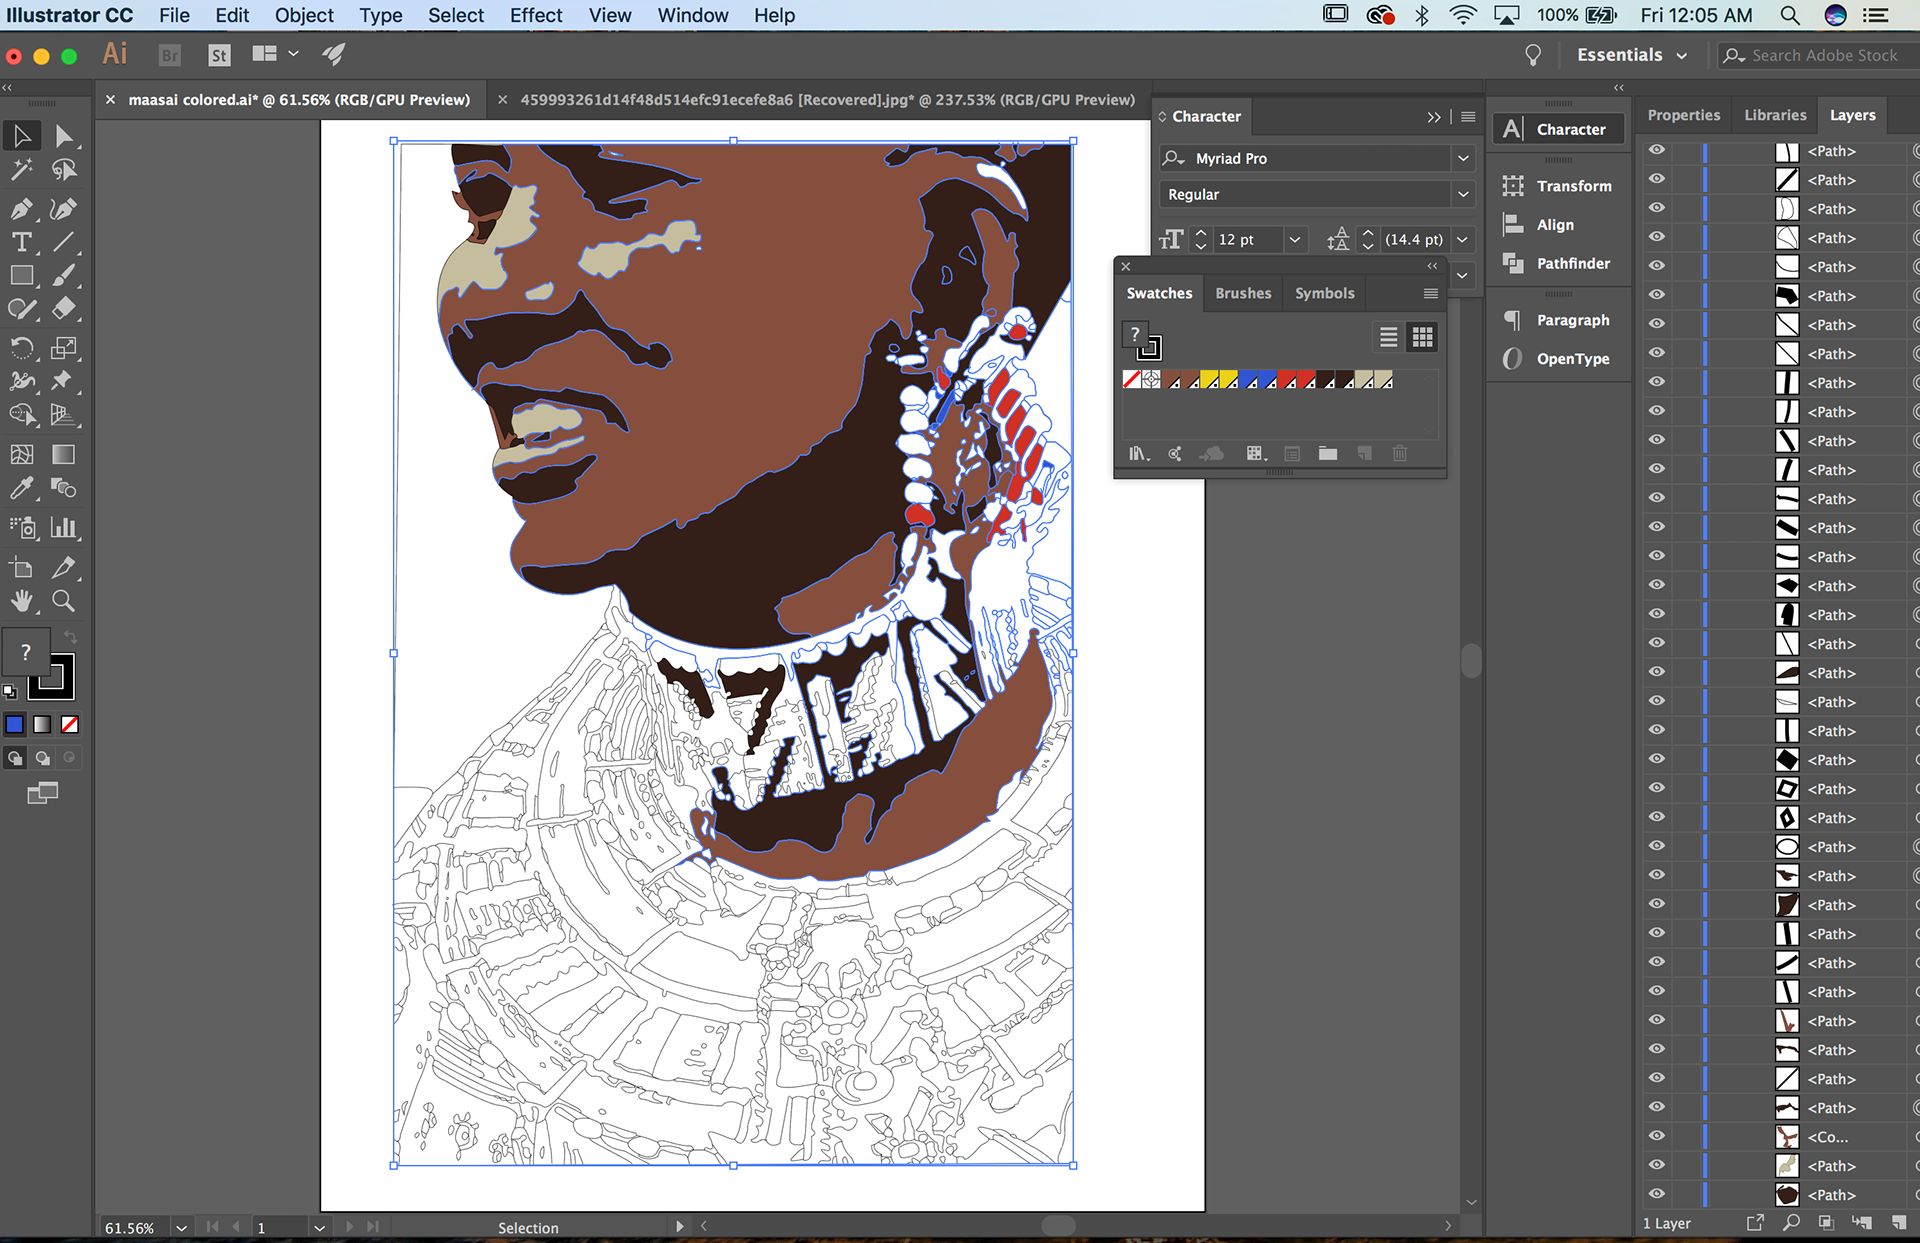This screenshot has width=1920, height=1243.
Task: Hide the topmost Path layer via eye icon
Action: click(1657, 150)
